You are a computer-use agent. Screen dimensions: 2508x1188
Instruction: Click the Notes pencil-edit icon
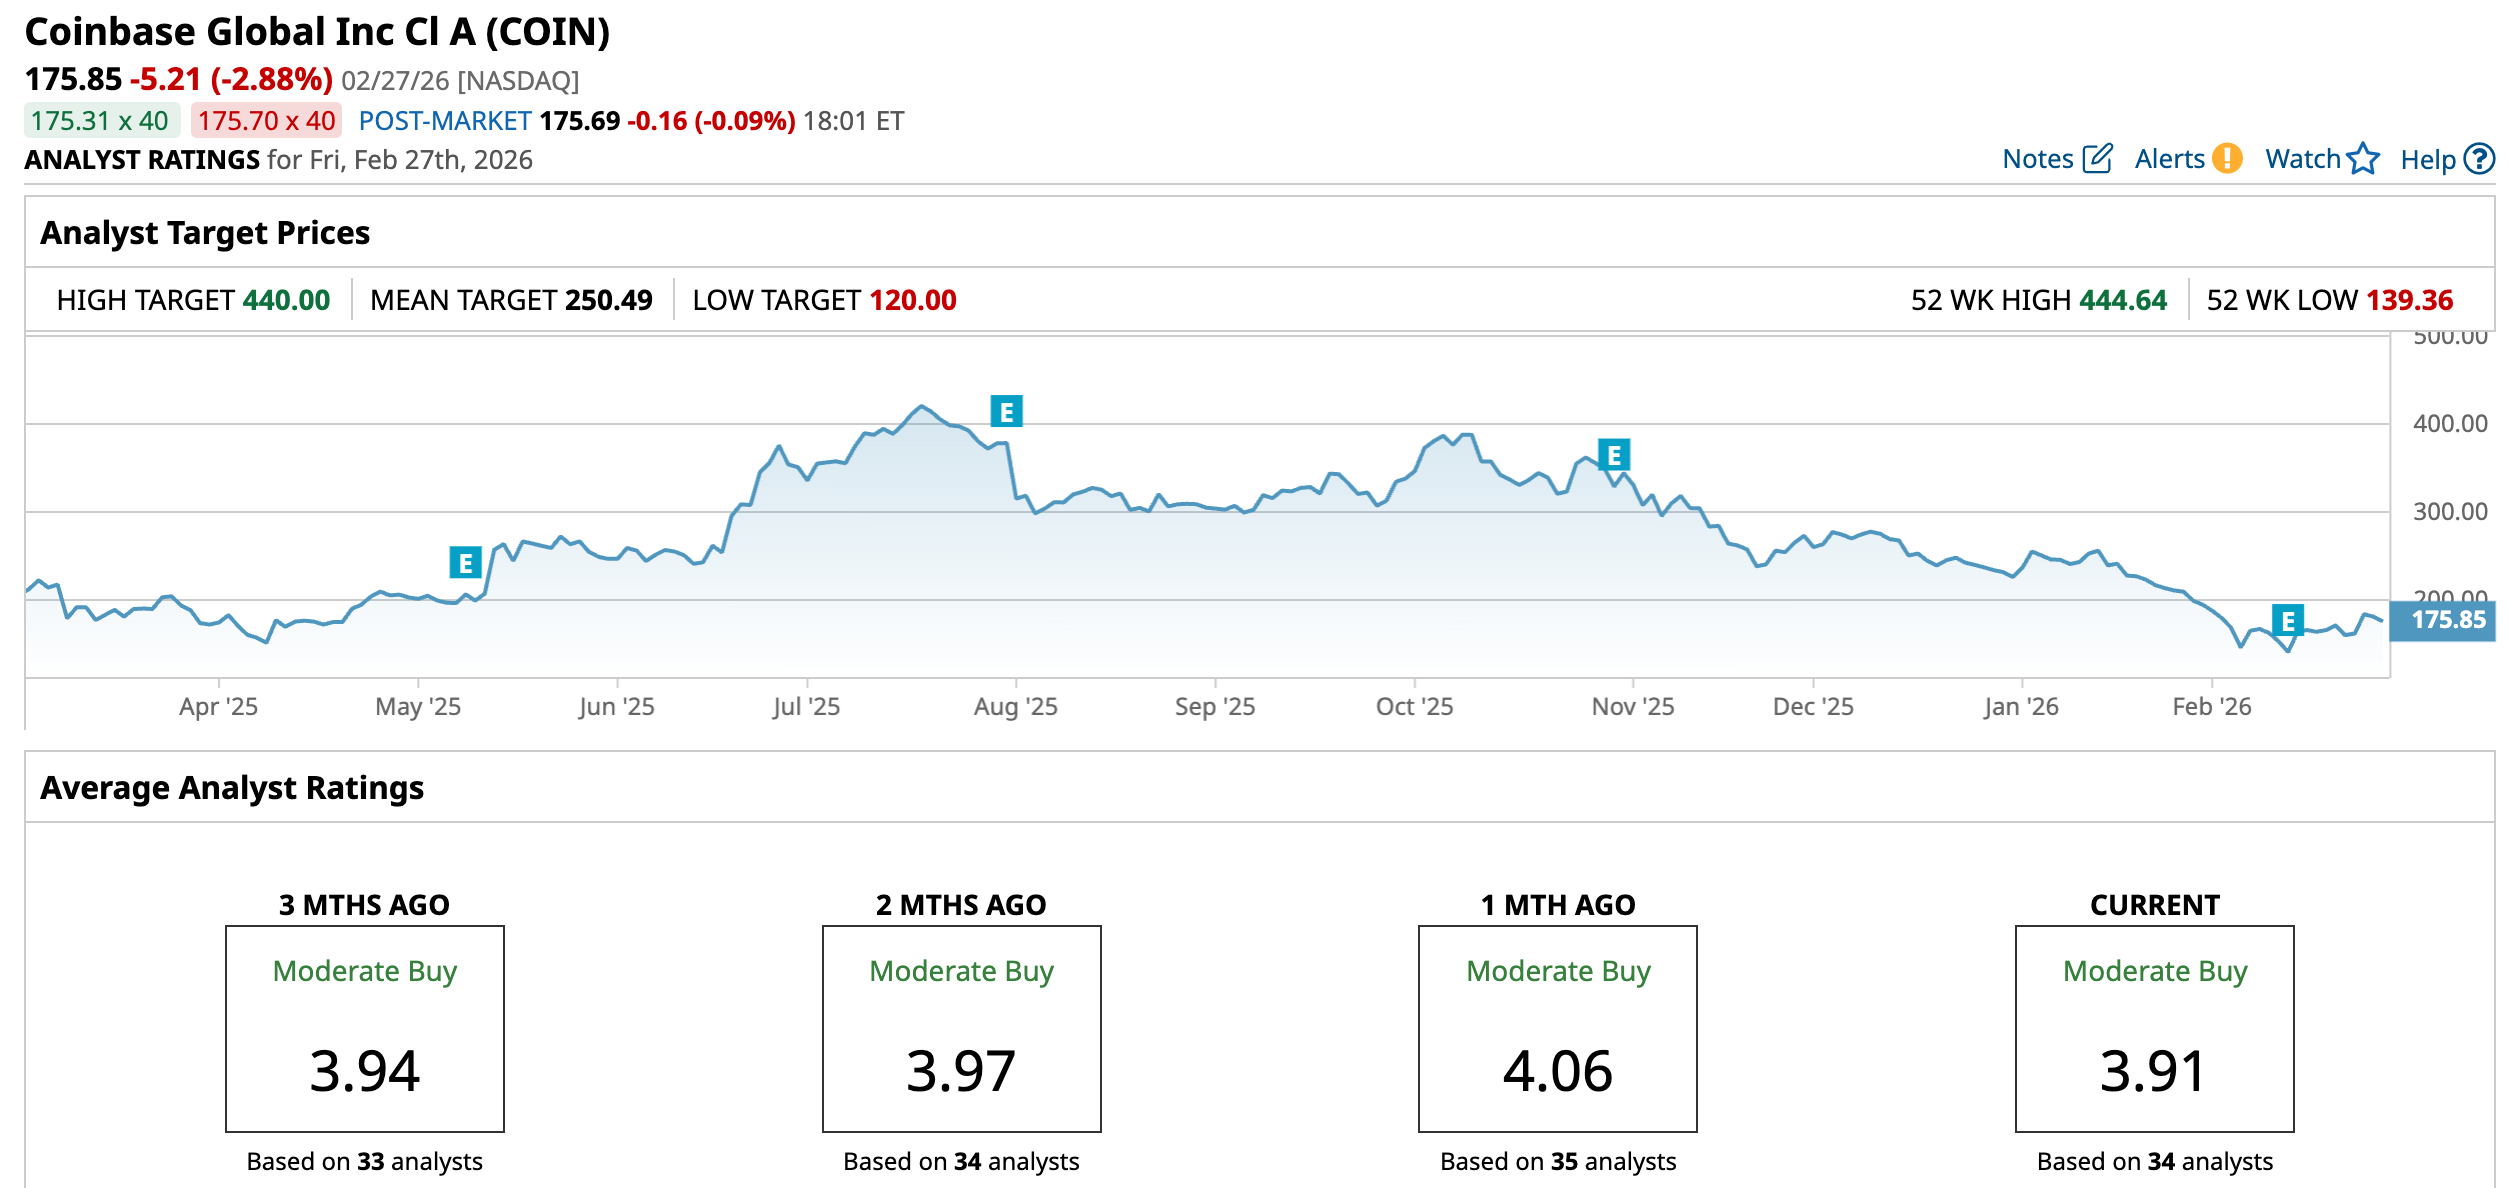[2097, 159]
